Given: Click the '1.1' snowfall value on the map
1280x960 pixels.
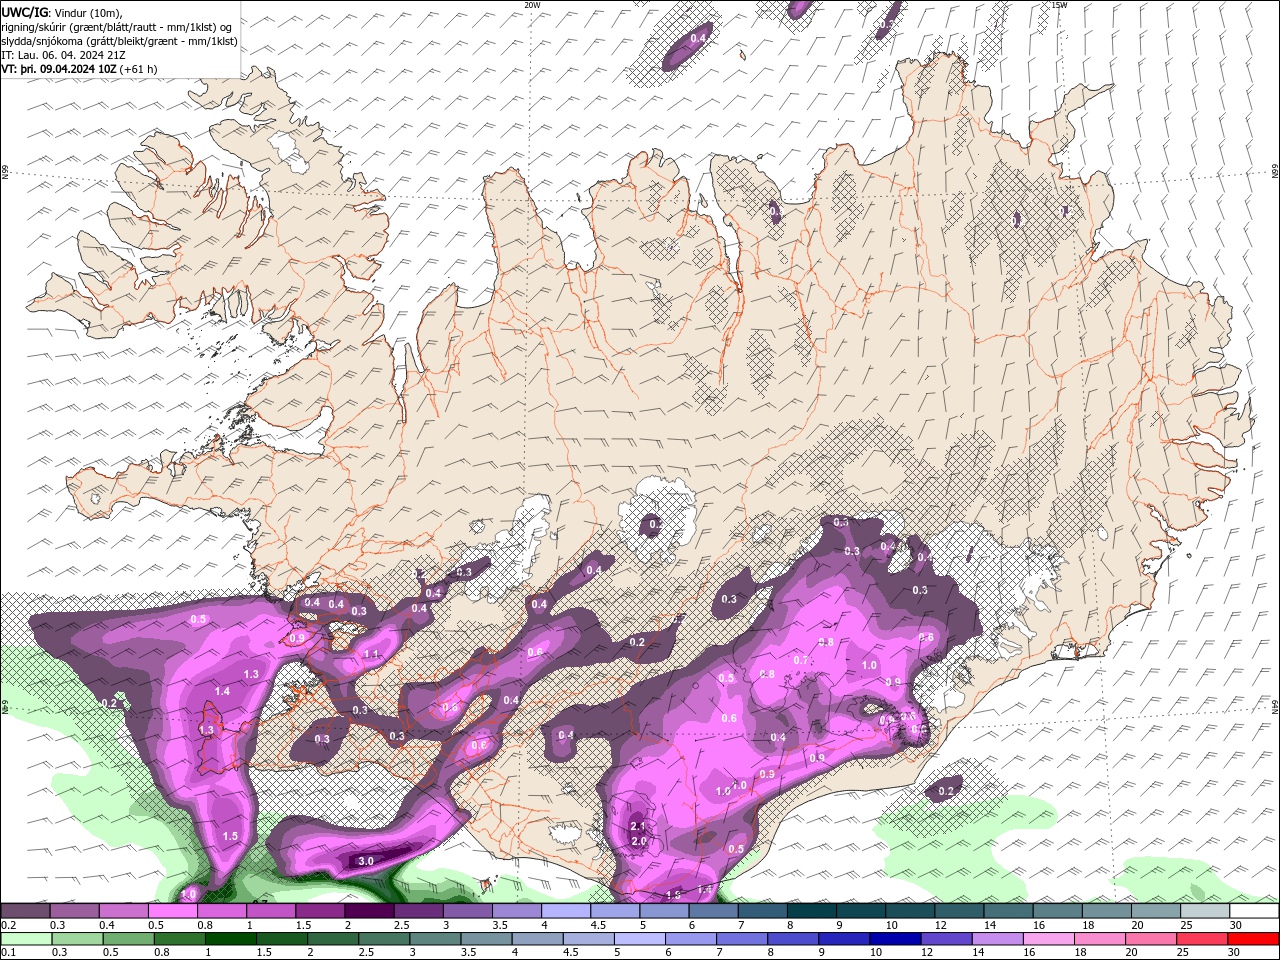Looking at the screenshot, I should coord(371,654).
